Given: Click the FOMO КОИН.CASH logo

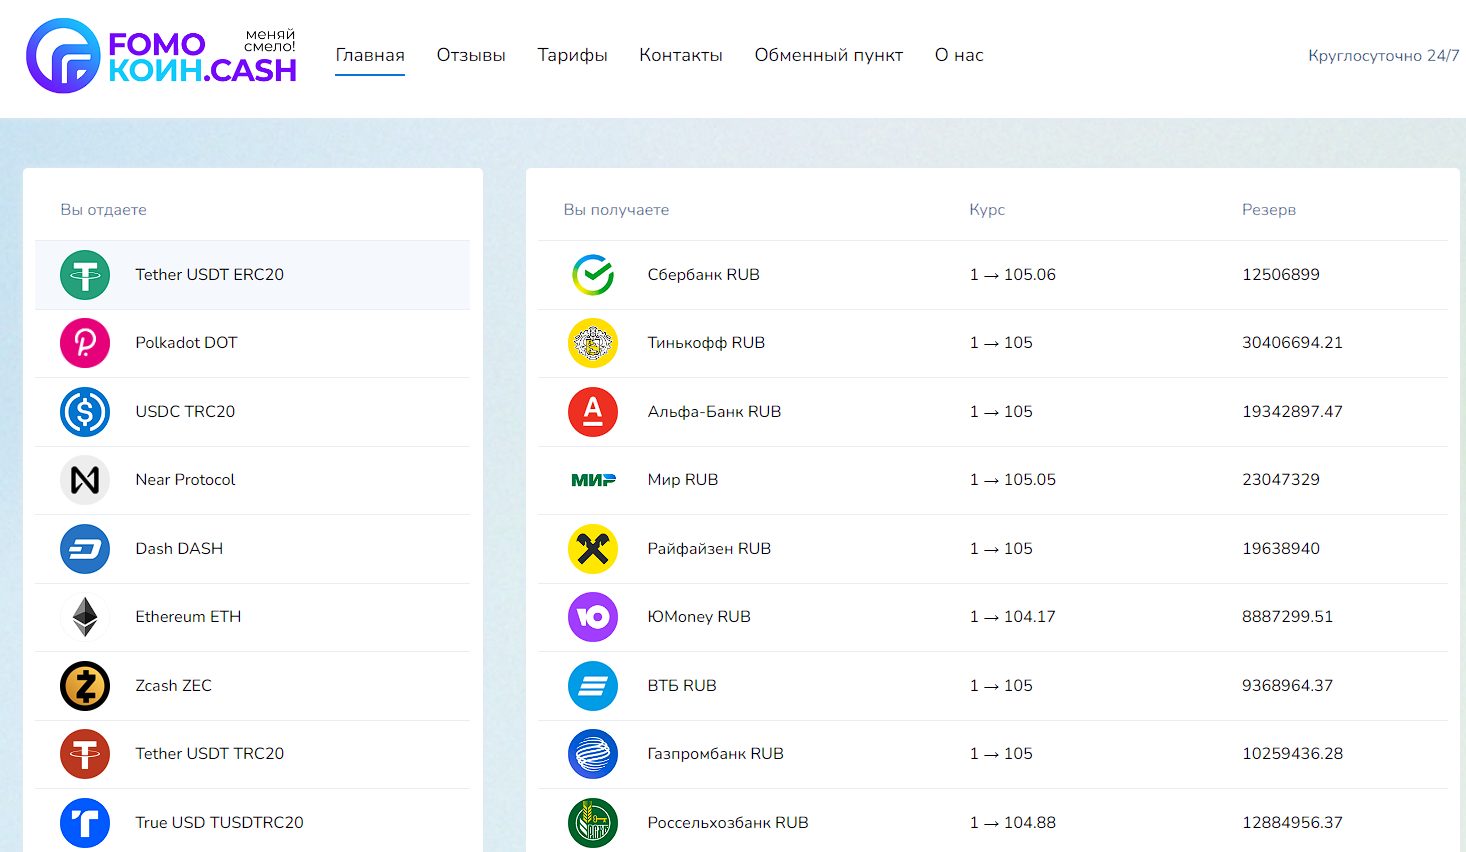Looking at the screenshot, I should click(161, 56).
